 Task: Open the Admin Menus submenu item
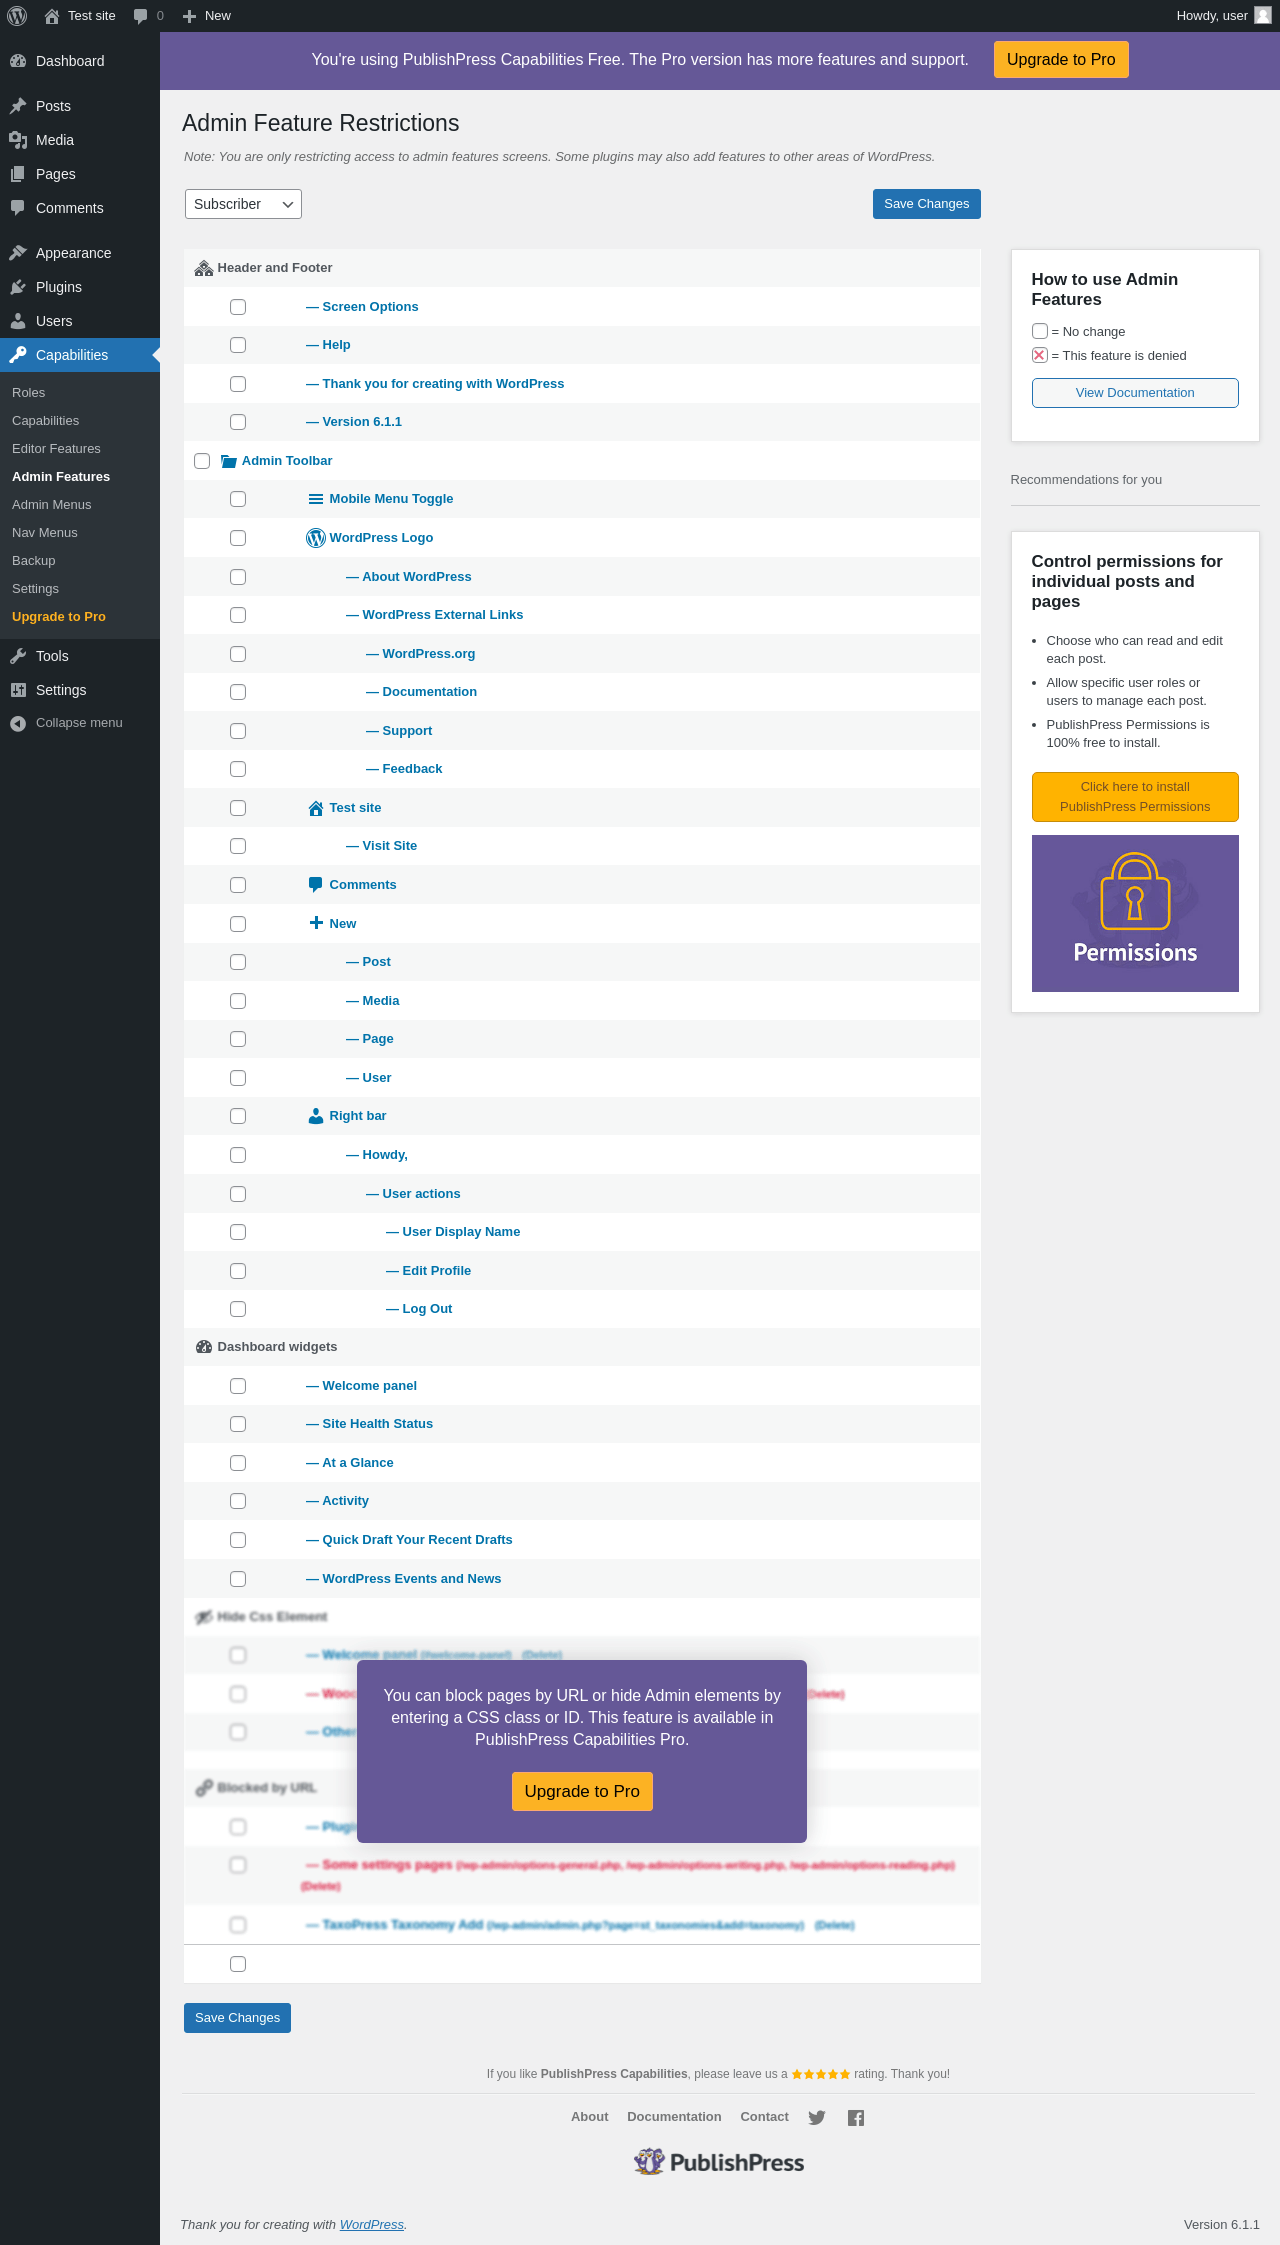[52, 505]
